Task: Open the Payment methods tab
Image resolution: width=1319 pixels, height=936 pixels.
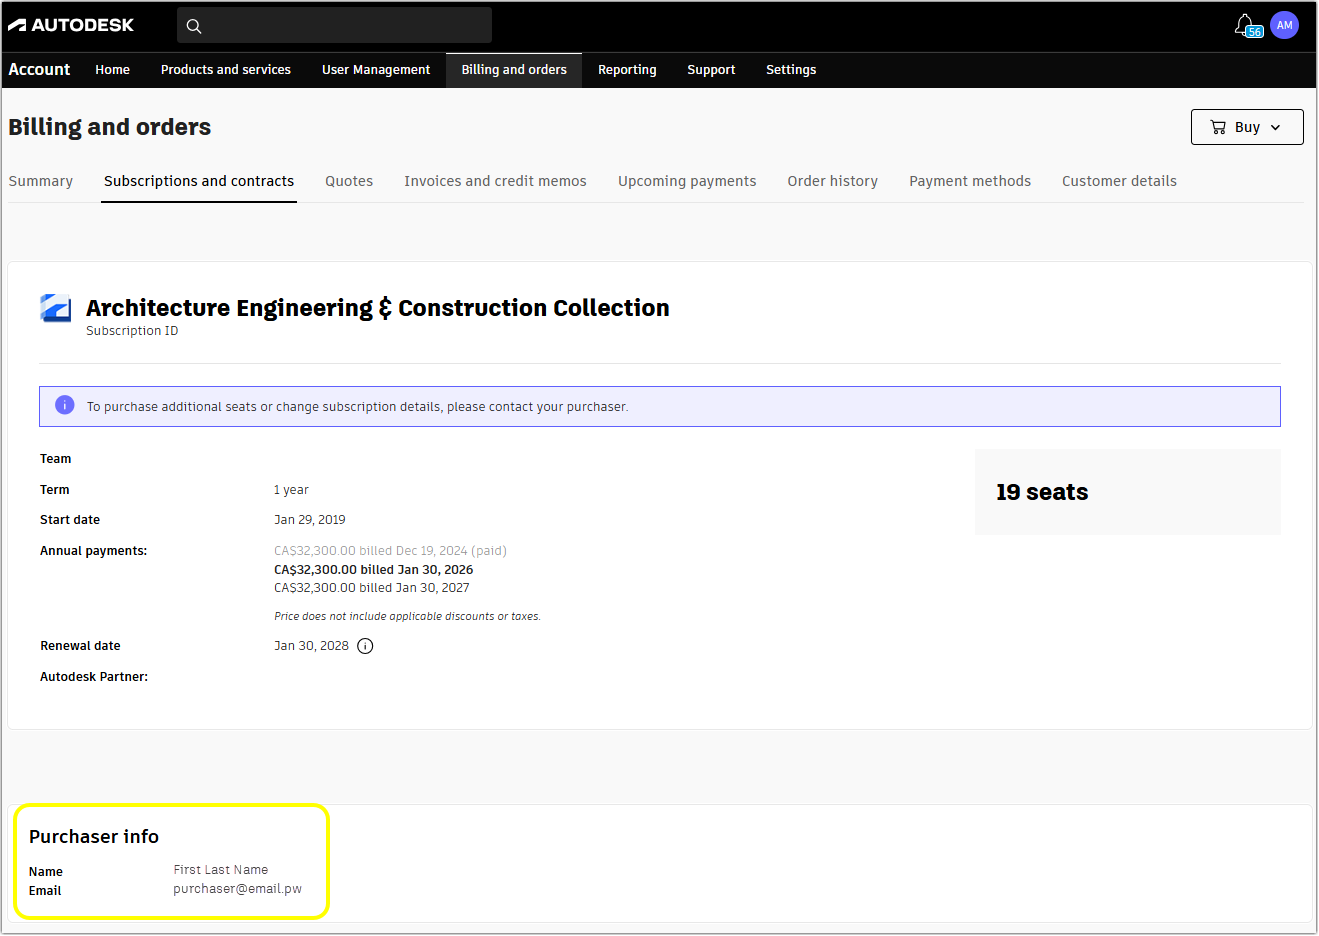Action: click(970, 181)
